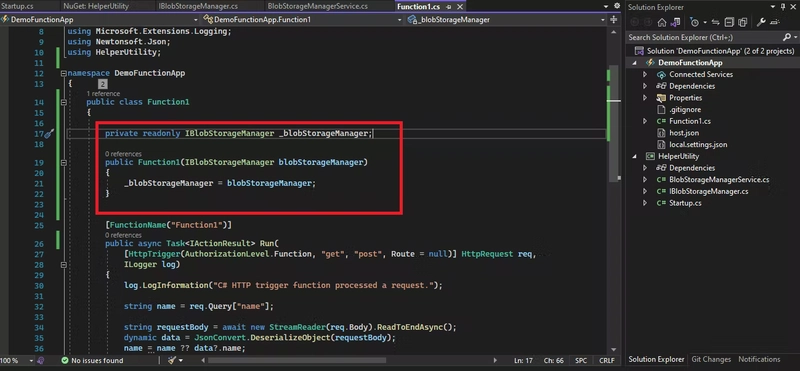This screenshot has height=371, width=800.
Task: Click the search magnifier in Solution Explorer
Action: click(x=786, y=37)
